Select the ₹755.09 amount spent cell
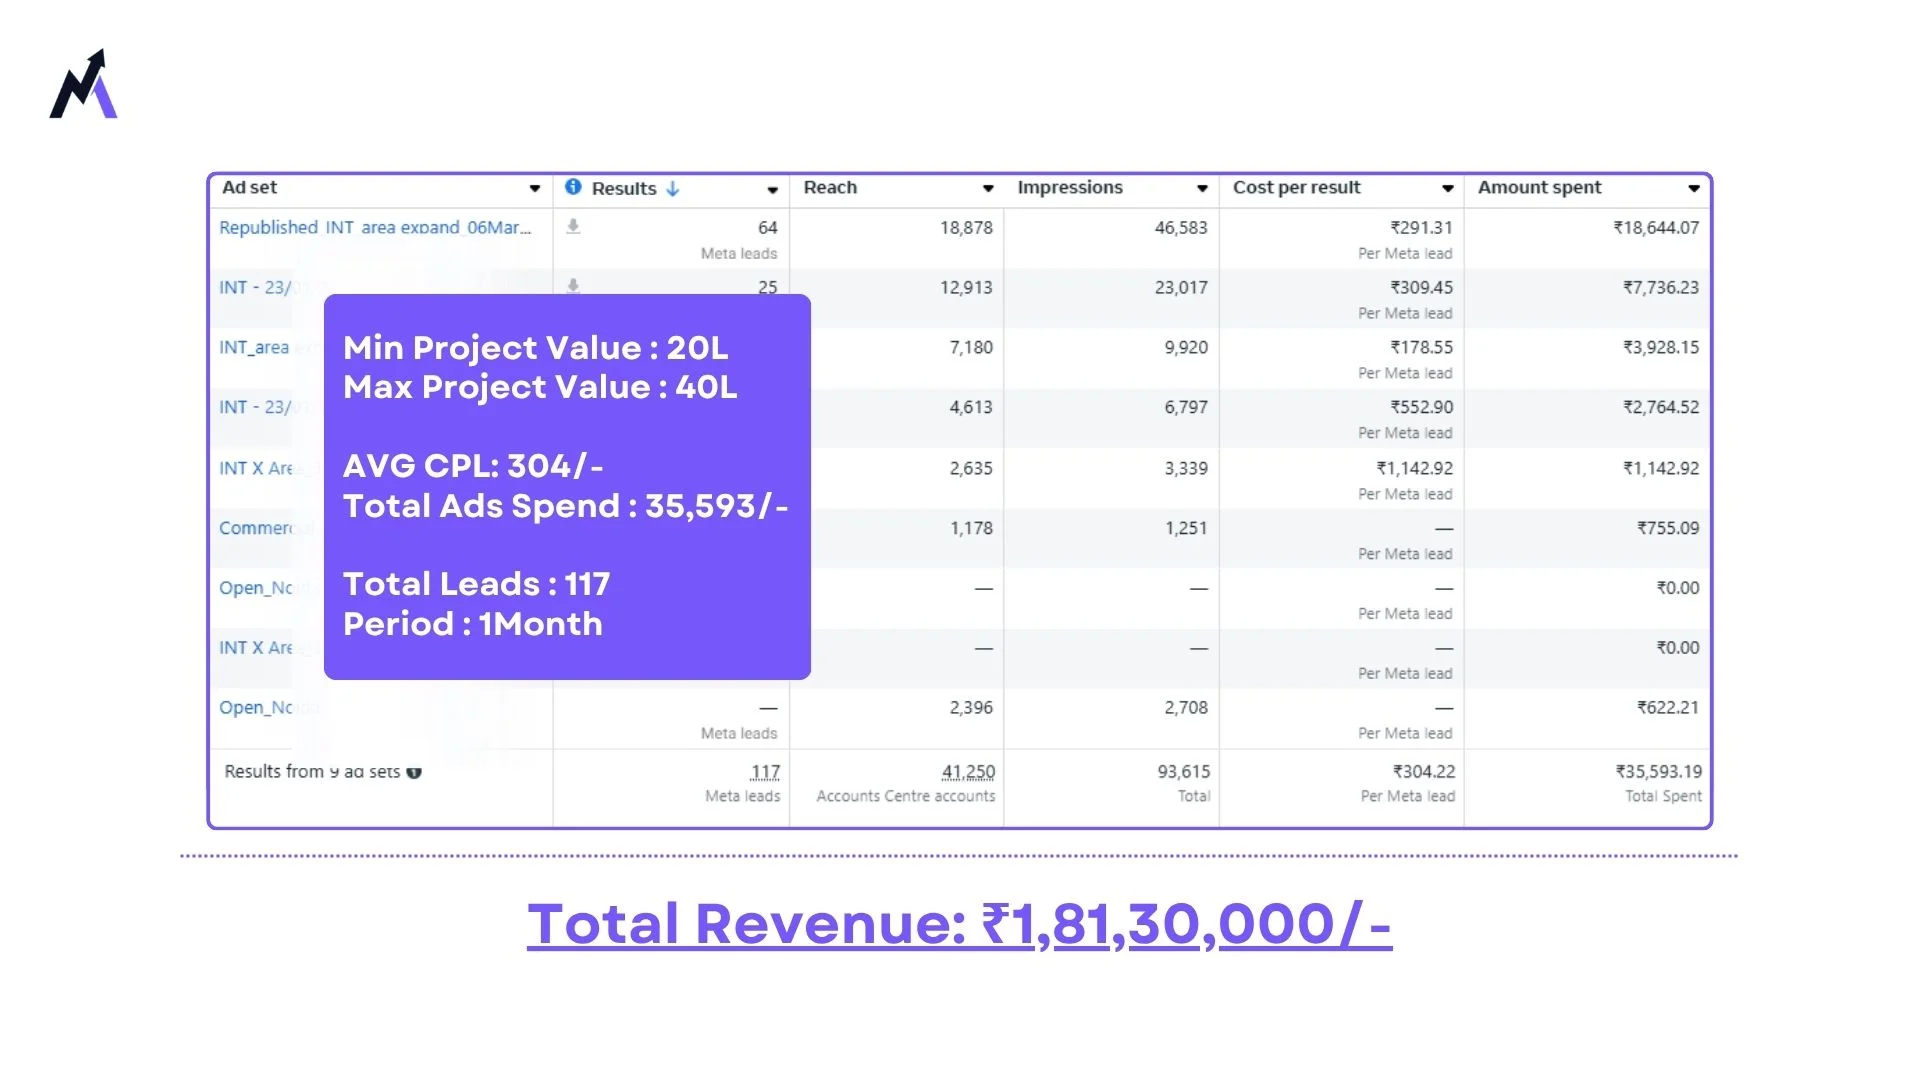This screenshot has width=1920, height=1080. [x=1668, y=528]
